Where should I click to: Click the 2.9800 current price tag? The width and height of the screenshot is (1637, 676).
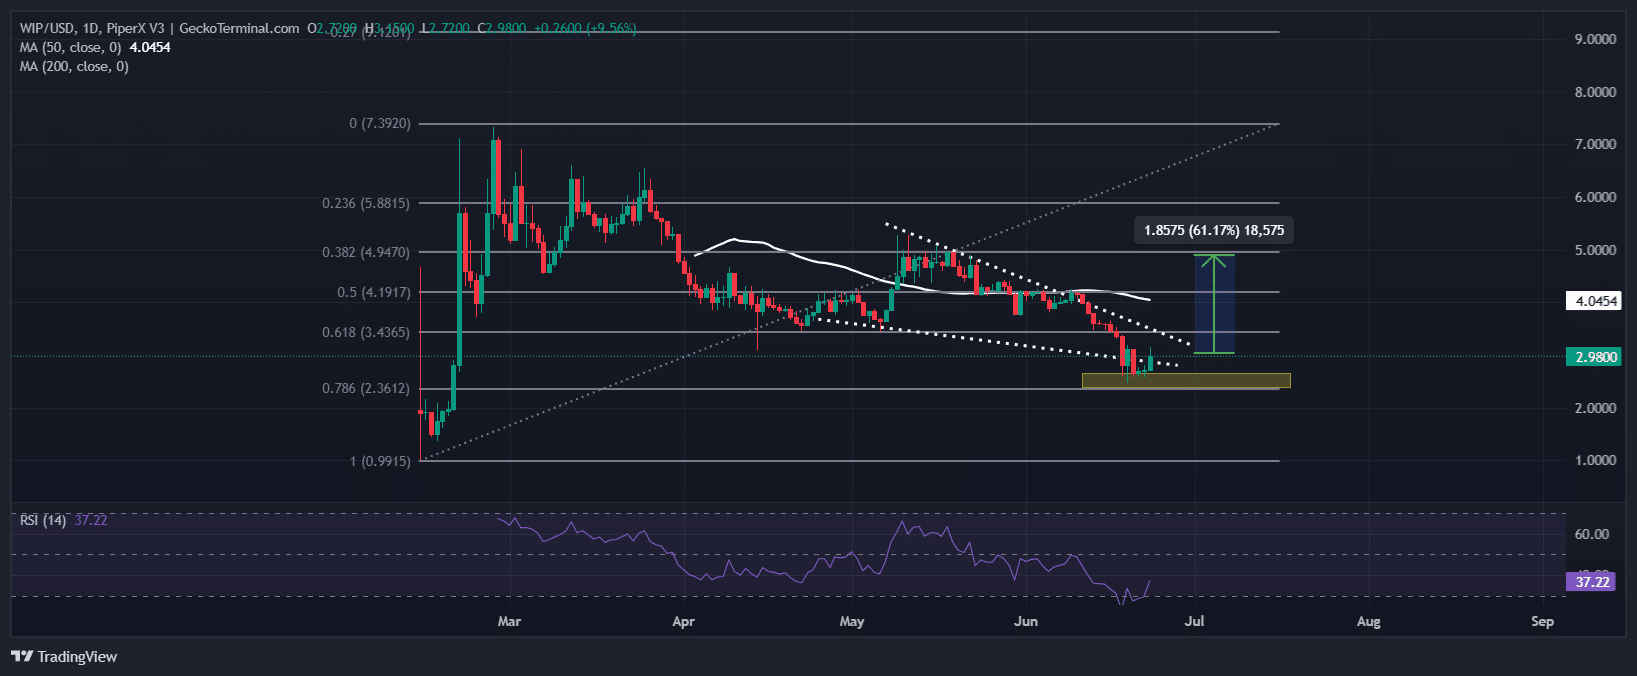click(1596, 357)
